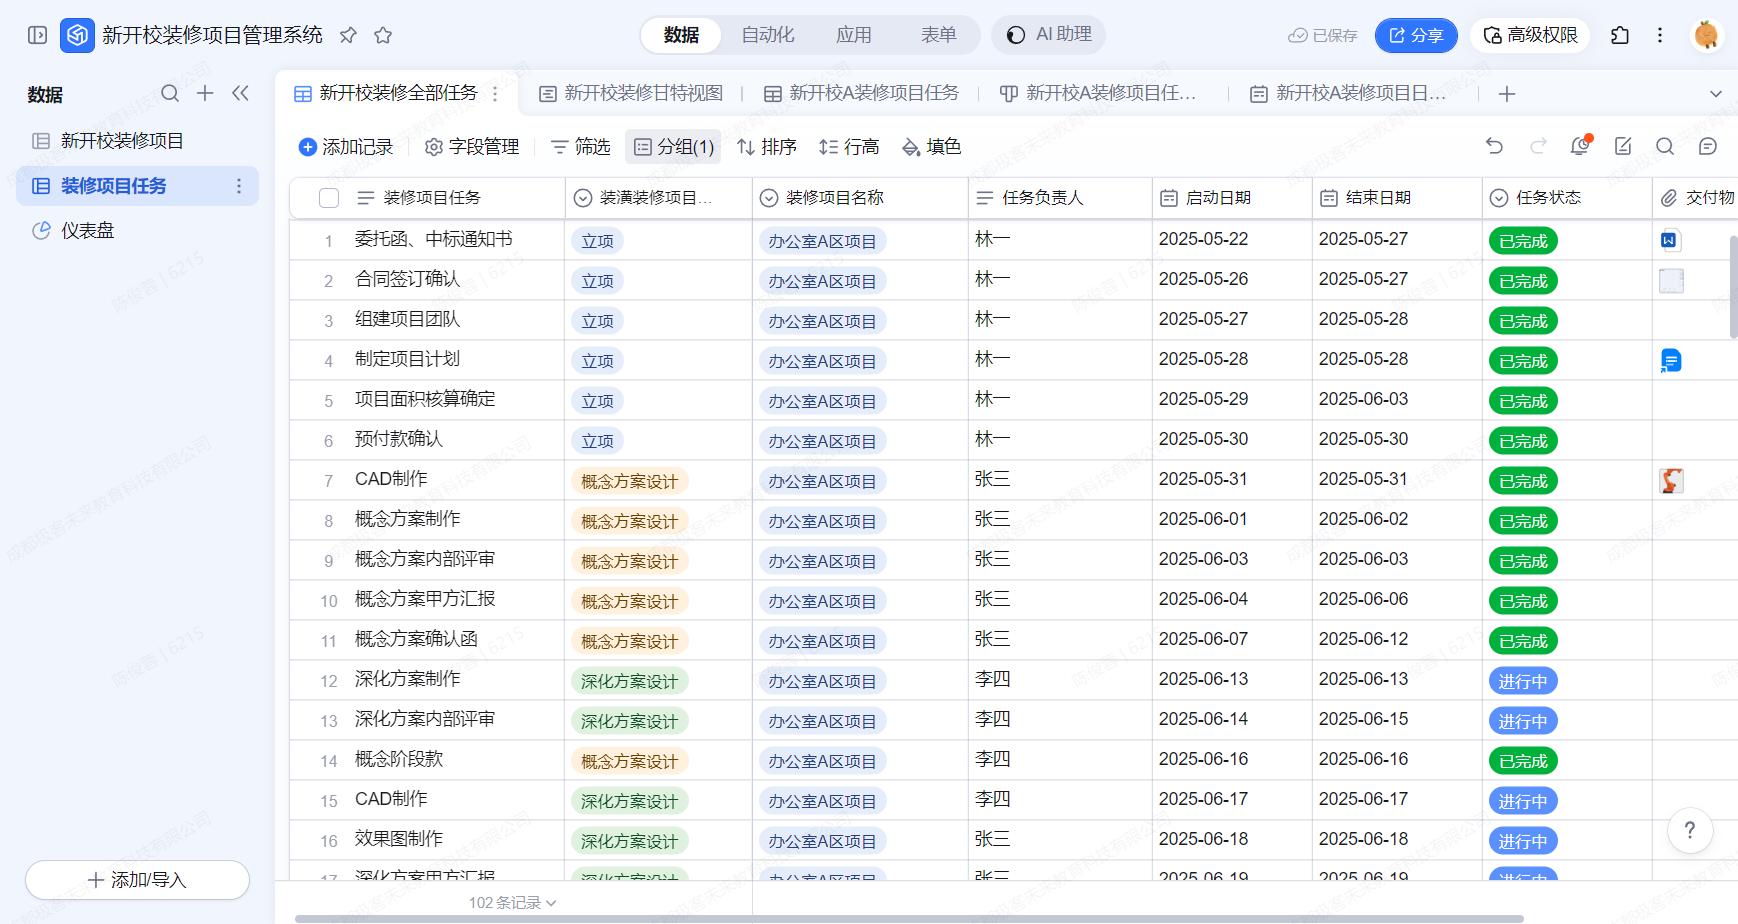Select 仪表盘 in the sidebar
The width and height of the screenshot is (1738, 924).
click(x=88, y=230)
